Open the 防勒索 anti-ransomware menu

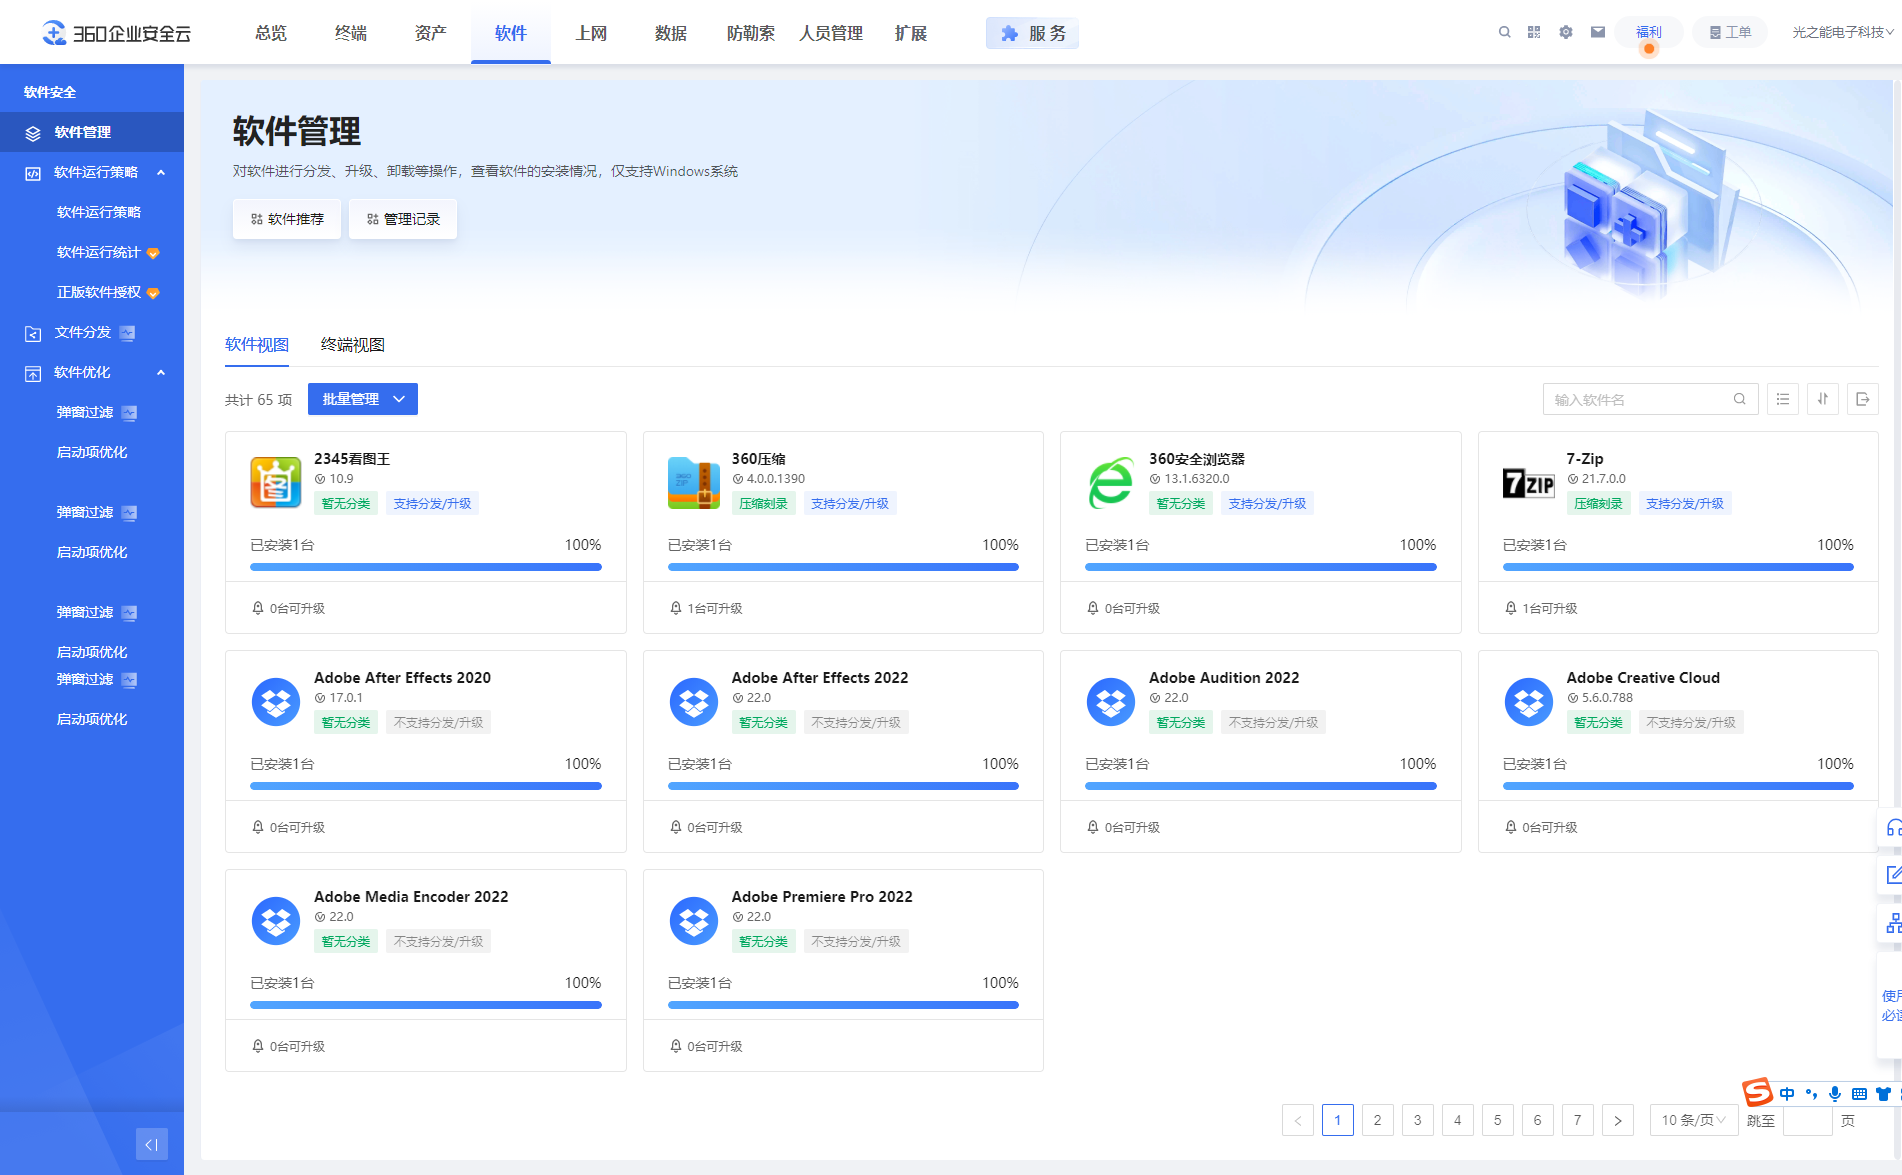[x=751, y=33]
